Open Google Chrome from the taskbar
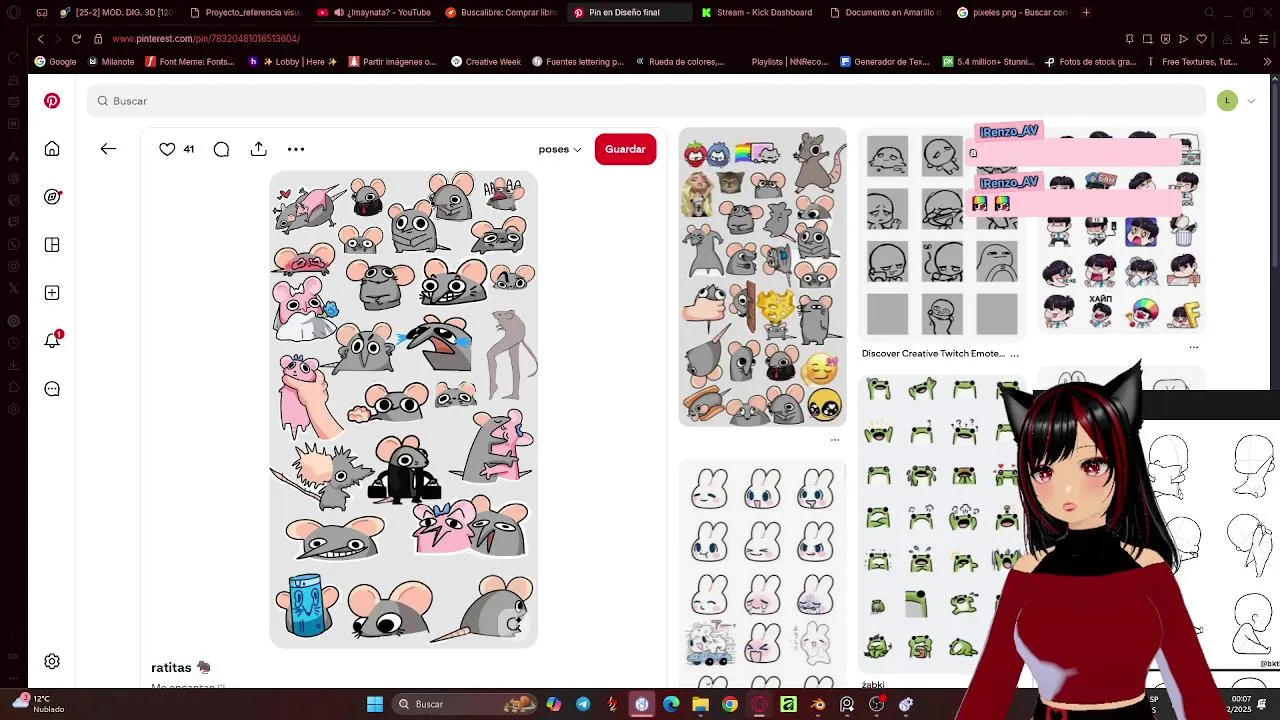This screenshot has width=1280, height=720. 730,704
